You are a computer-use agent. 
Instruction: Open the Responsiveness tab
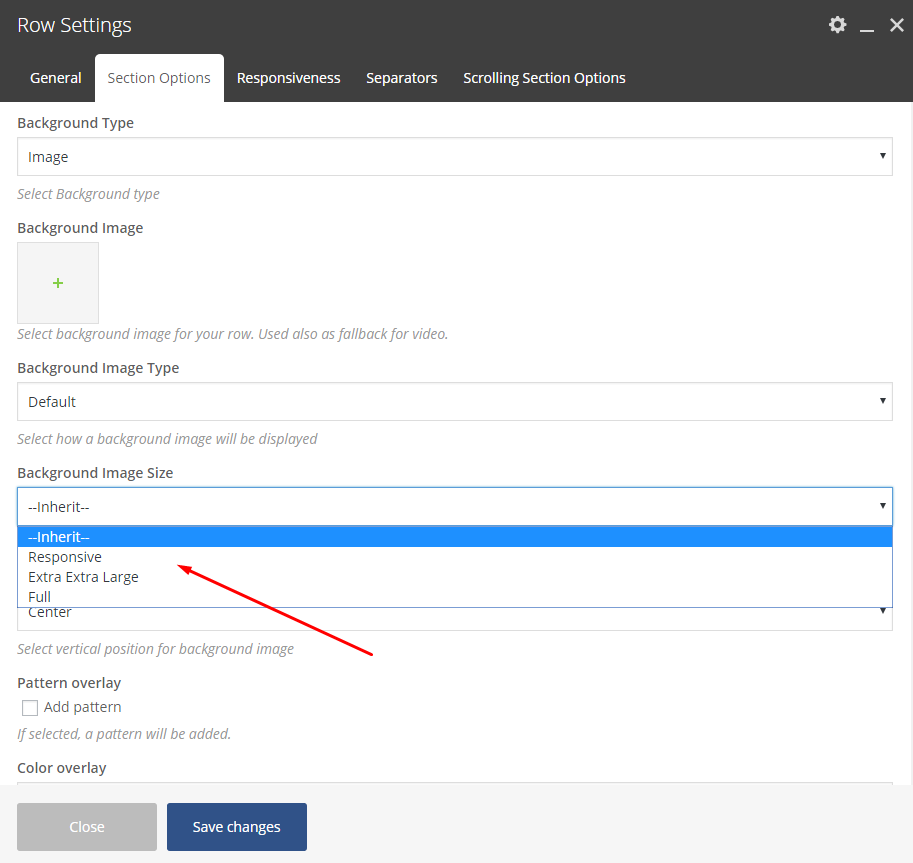tap(288, 78)
